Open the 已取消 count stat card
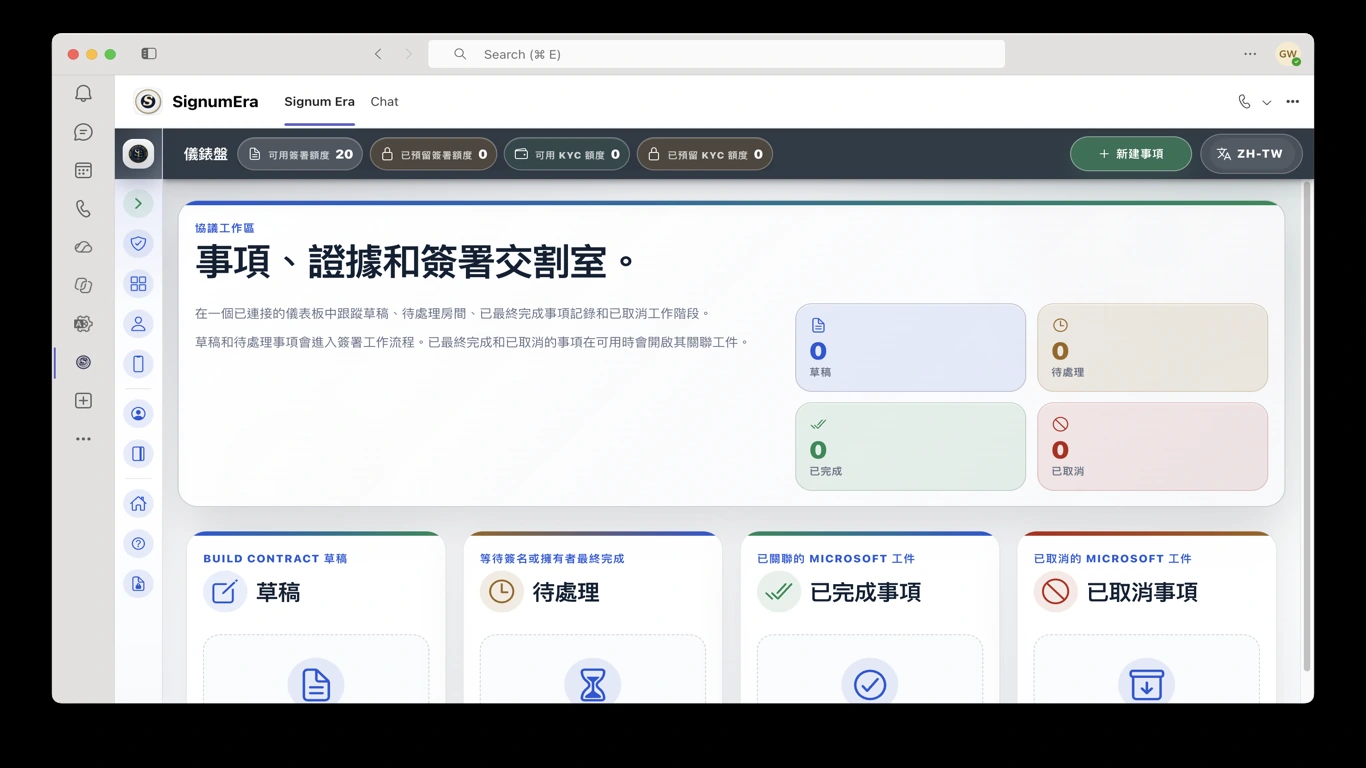Viewport: 1366px width, 768px height. tap(1152, 446)
